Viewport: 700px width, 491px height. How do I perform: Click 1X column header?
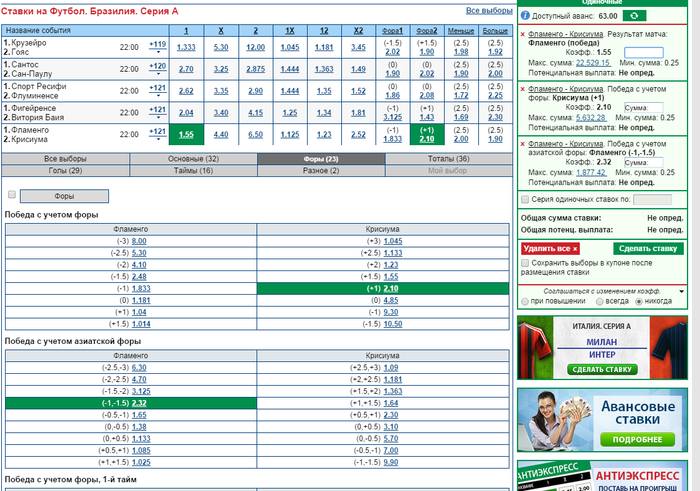coord(290,31)
